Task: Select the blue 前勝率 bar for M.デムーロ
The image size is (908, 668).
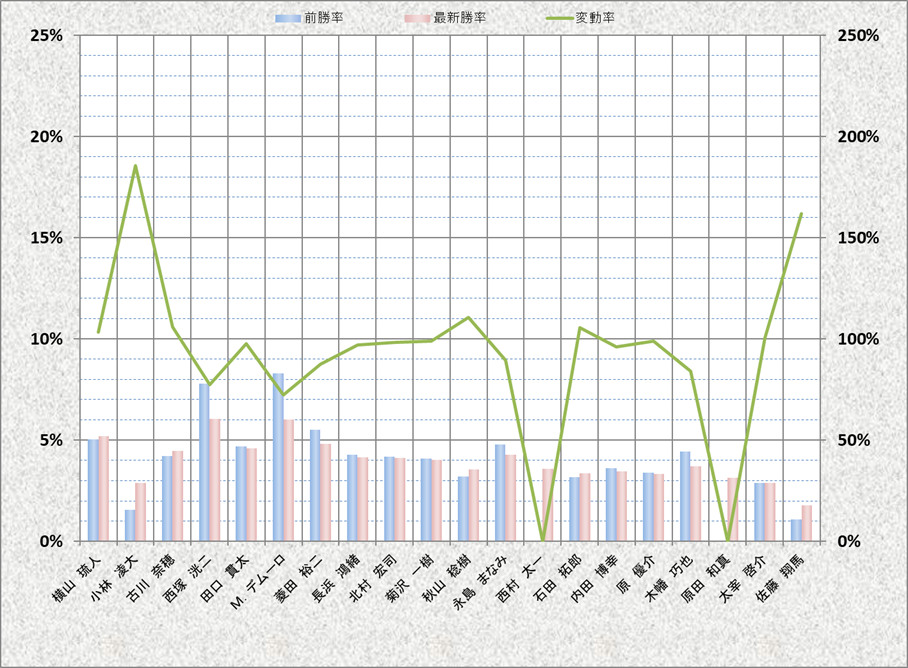Action: 278,457
